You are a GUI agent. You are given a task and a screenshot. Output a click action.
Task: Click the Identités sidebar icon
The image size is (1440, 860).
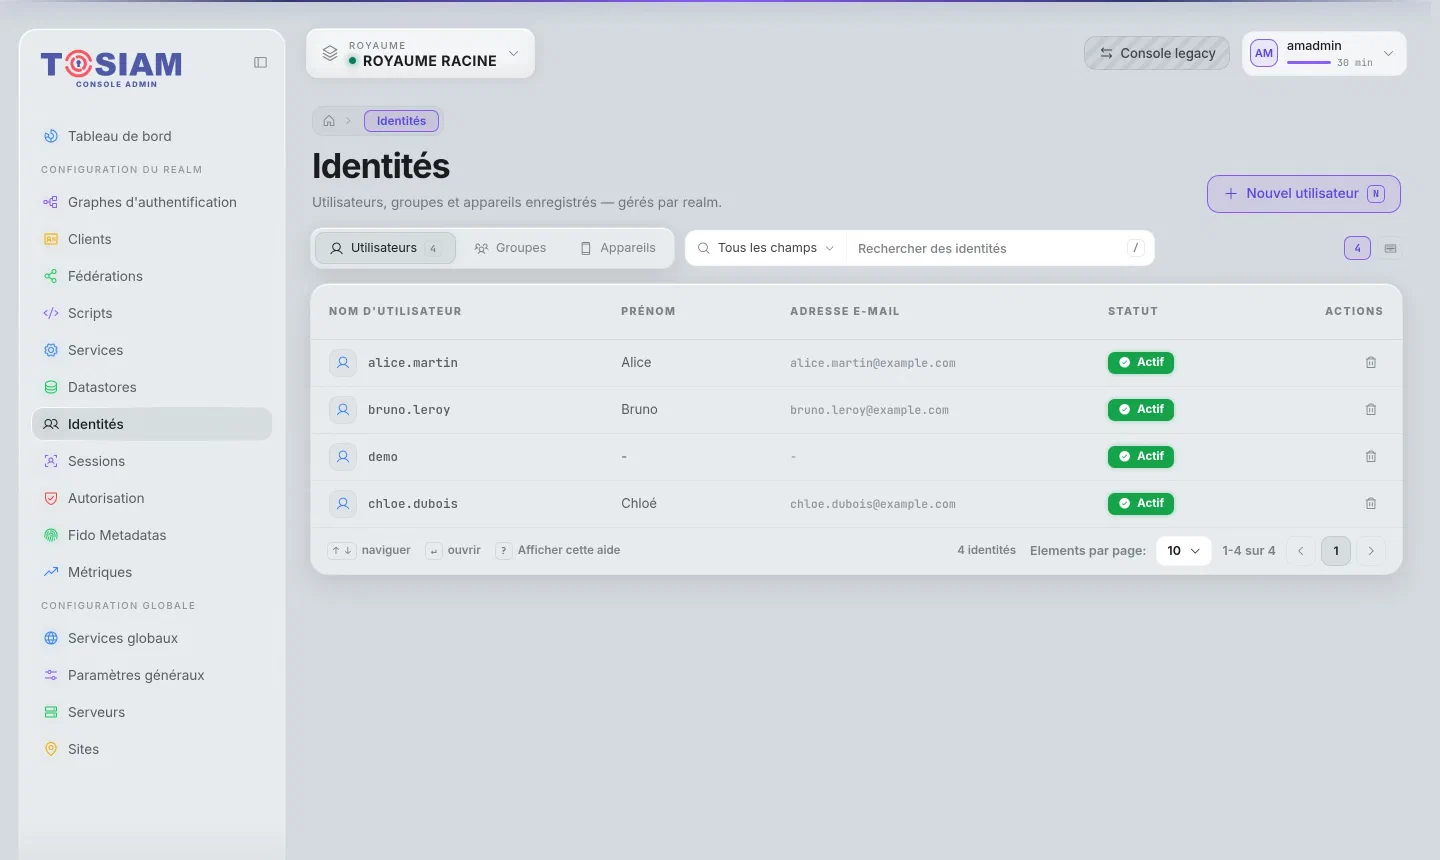tap(51, 424)
